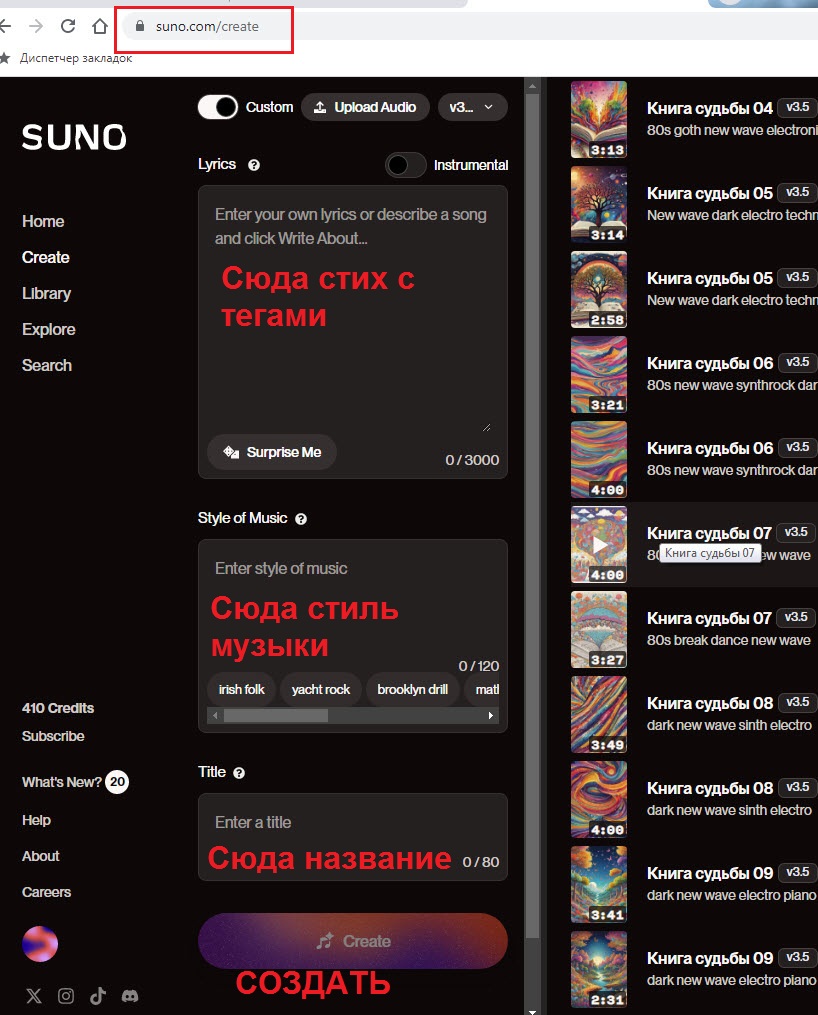The image size is (818, 1015).
Task: Click the padlock site info icon
Action: [x=140, y=27]
